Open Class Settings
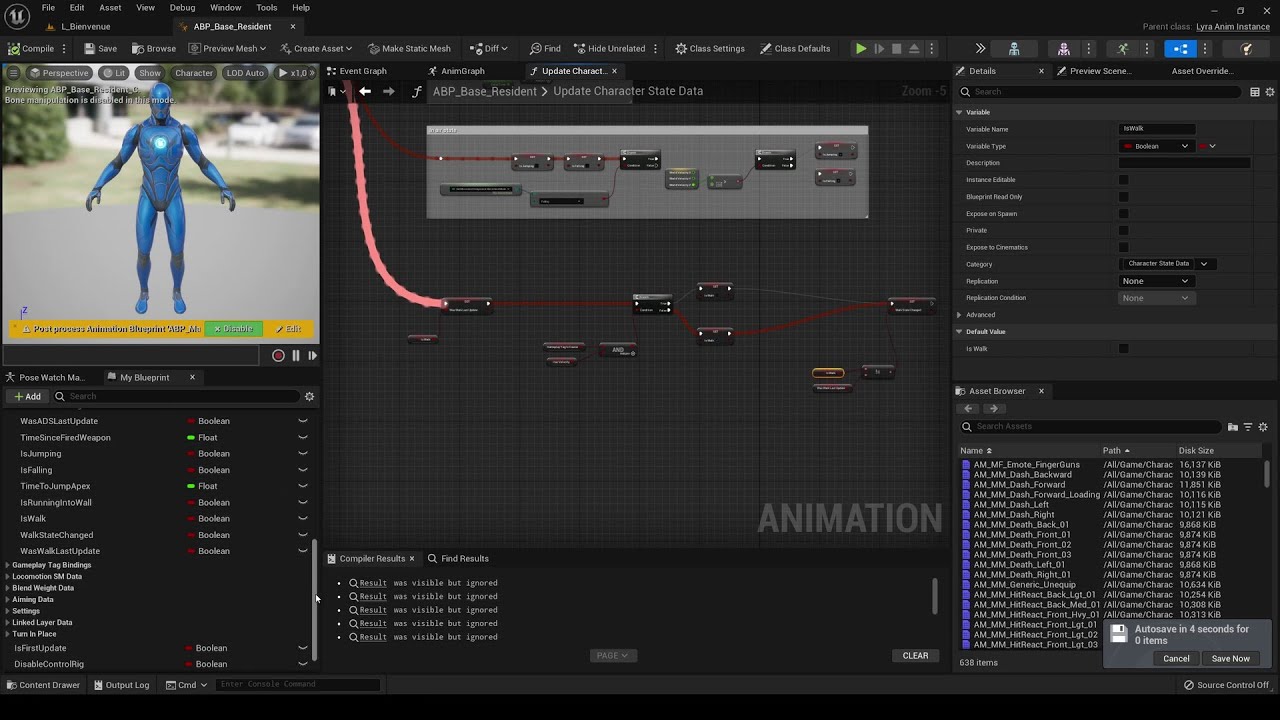Viewport: 1280px width, 720px height. 710,48
